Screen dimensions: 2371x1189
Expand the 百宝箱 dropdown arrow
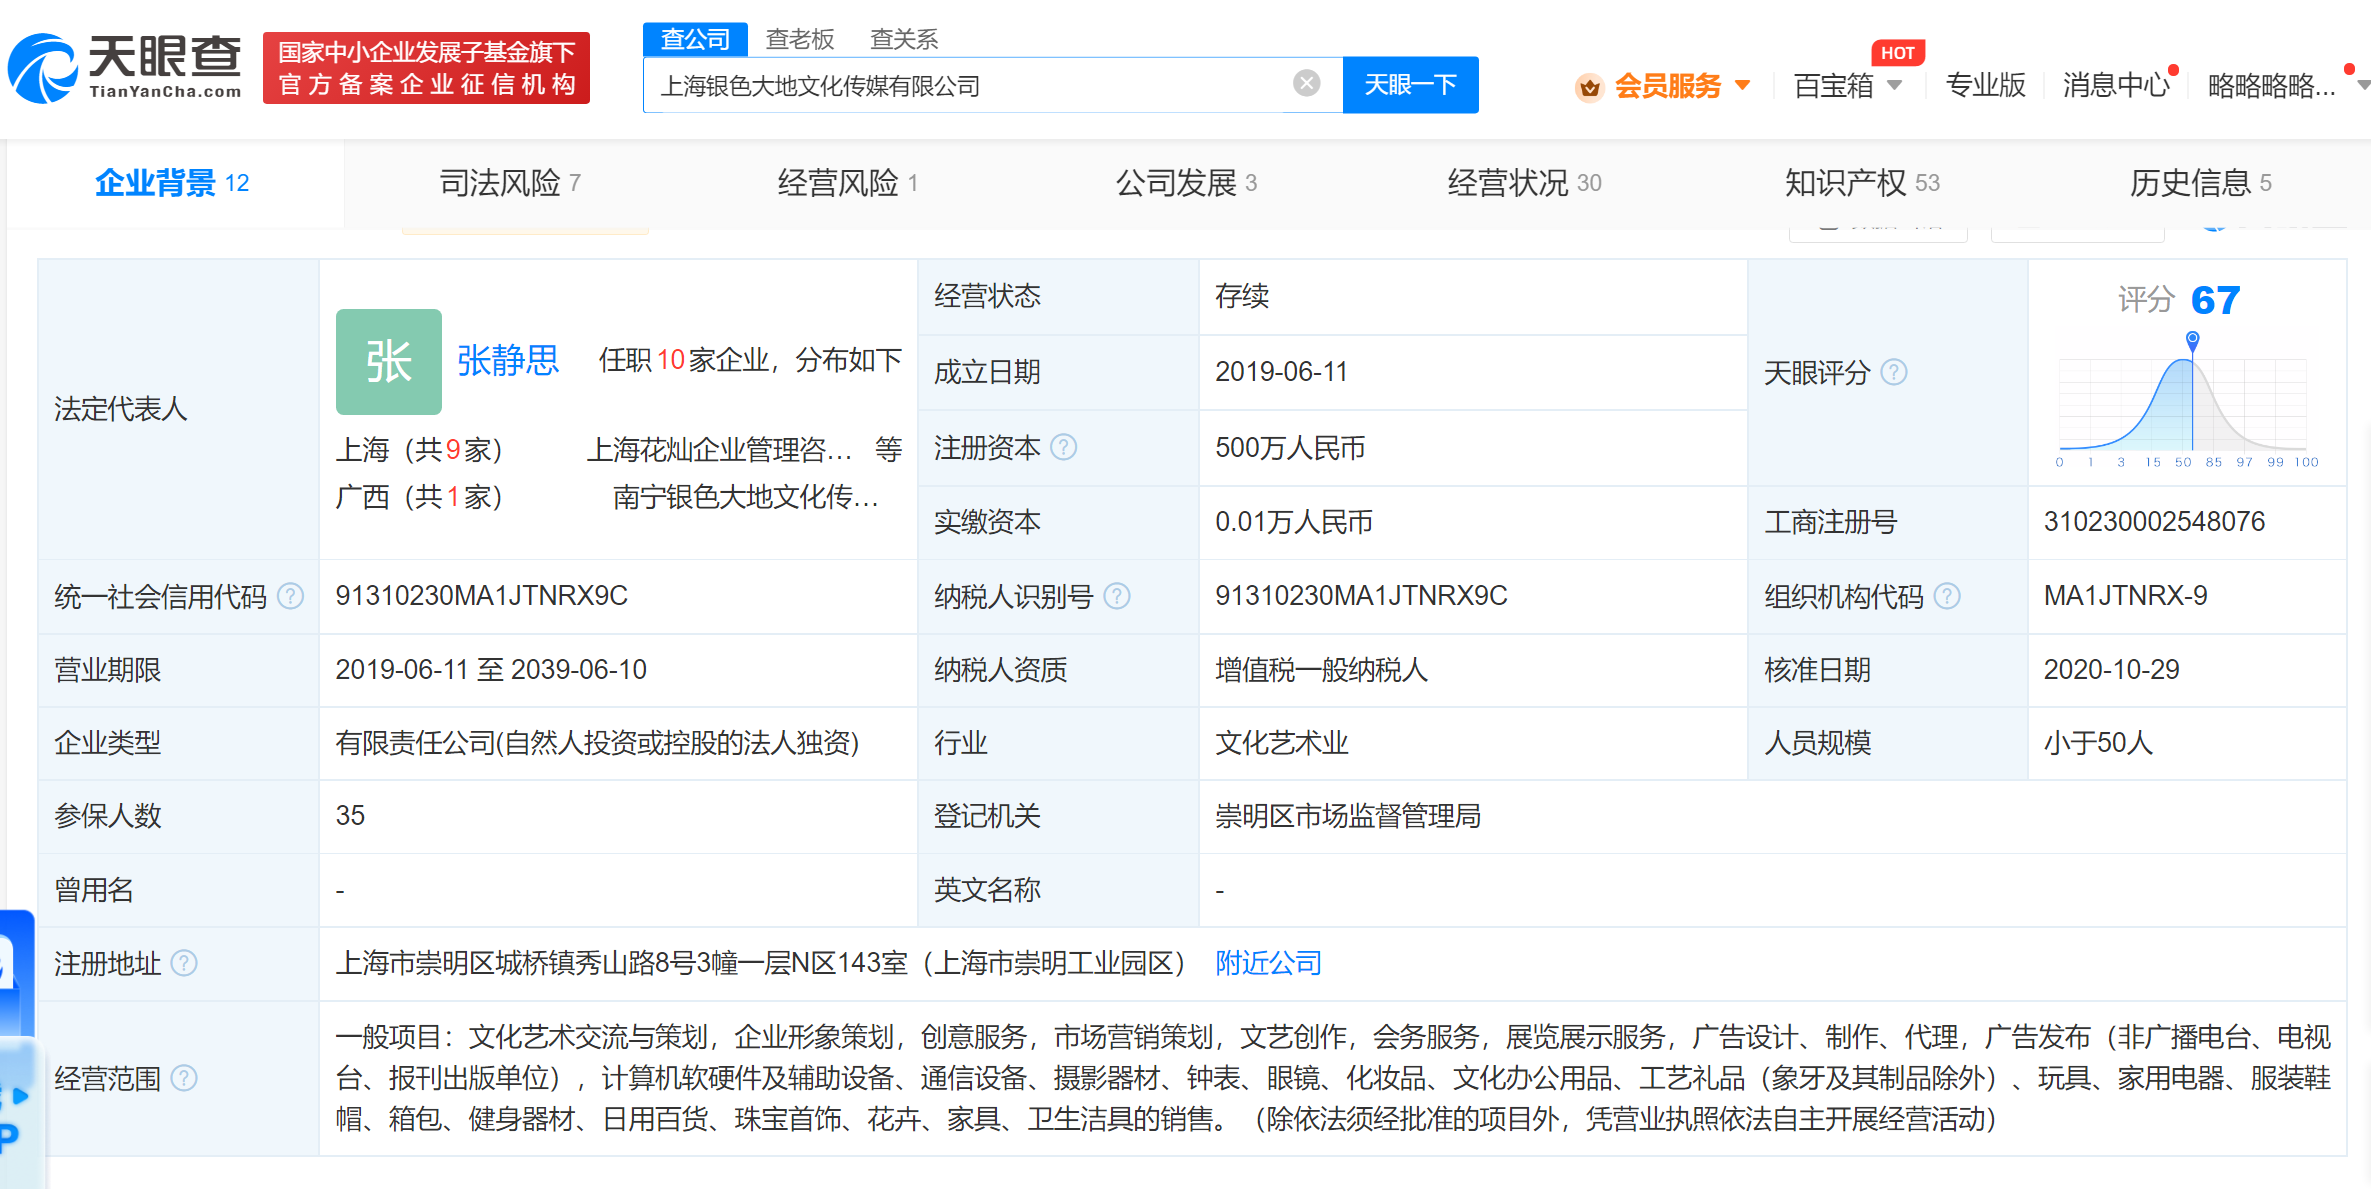tap(1894, 85)
